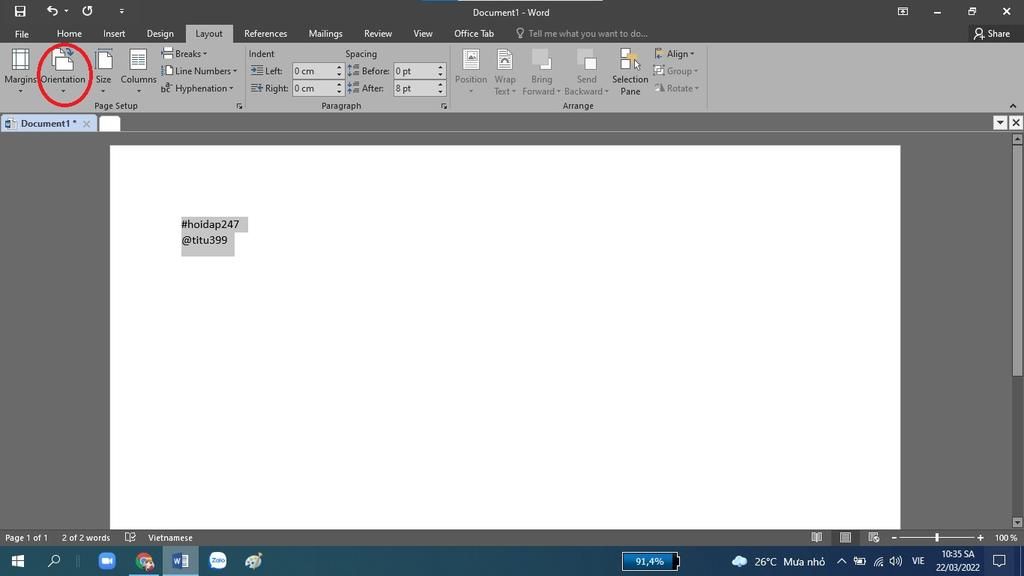This screenshot has height=576, width=1024.
Task: Open the Margins menu
Action: (x=20, y=71)
